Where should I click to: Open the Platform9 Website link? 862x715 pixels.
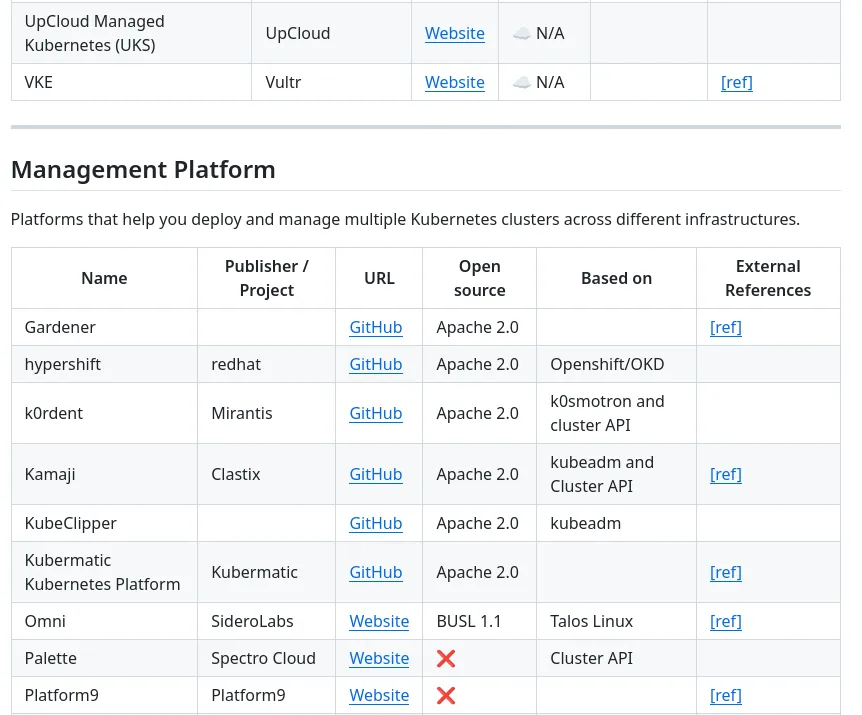click(379, 695)
